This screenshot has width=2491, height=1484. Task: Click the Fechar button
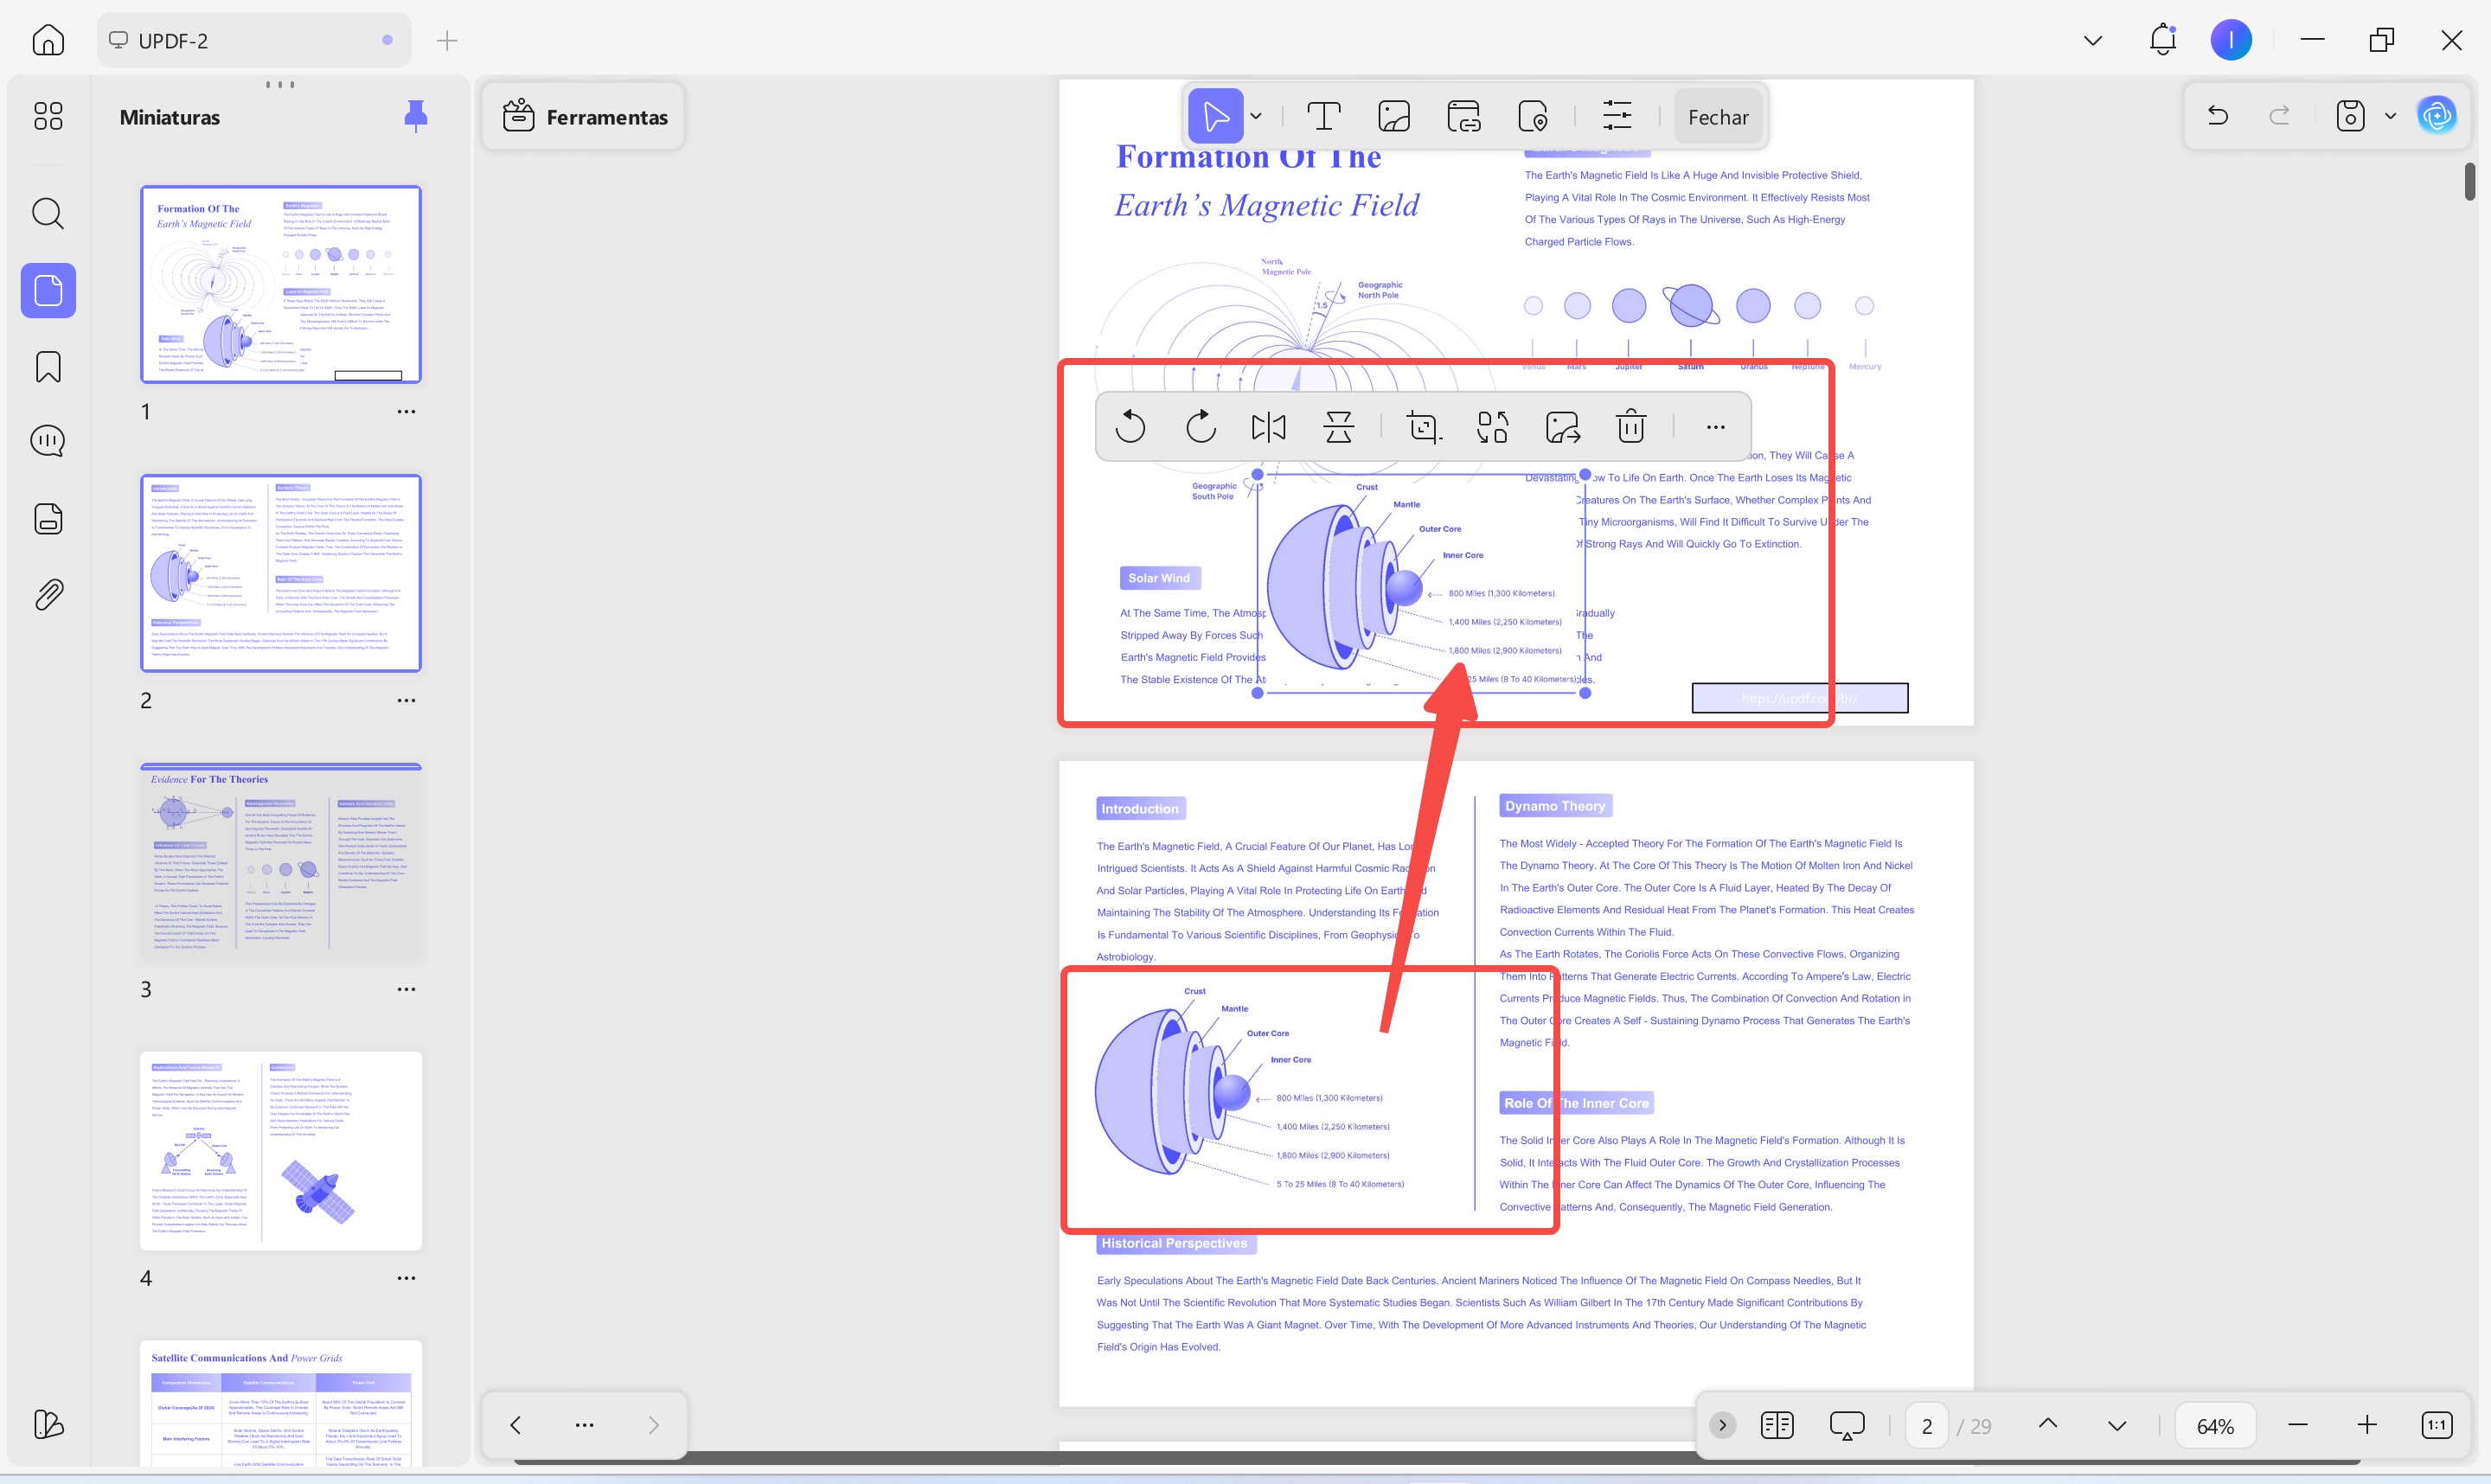tap(1717, 117)
